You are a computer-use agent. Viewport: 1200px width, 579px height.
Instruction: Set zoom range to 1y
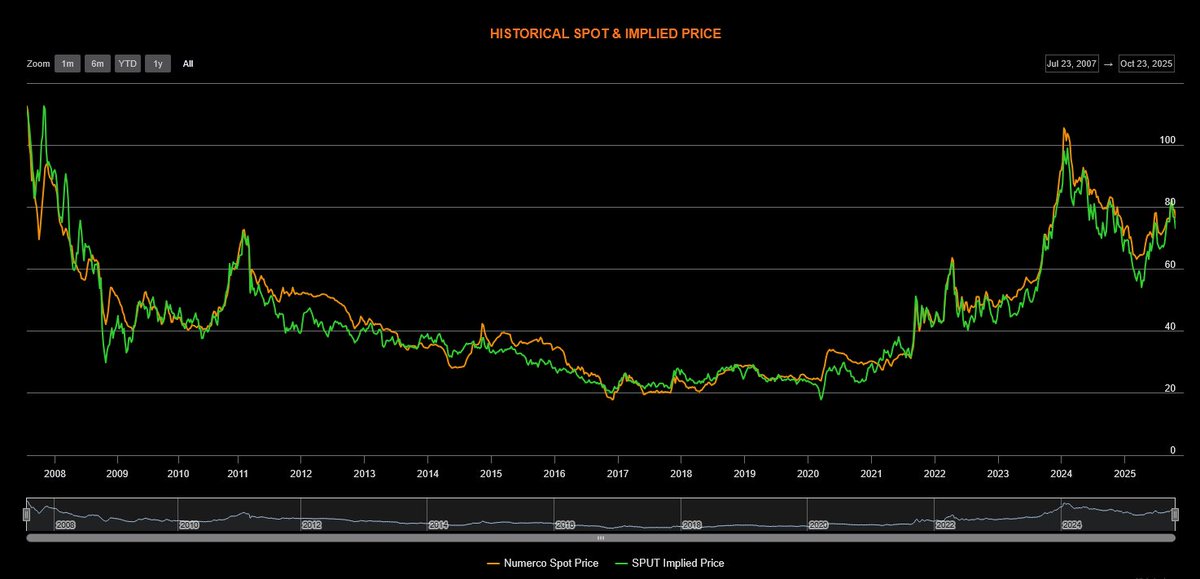[x=157, y=64]
